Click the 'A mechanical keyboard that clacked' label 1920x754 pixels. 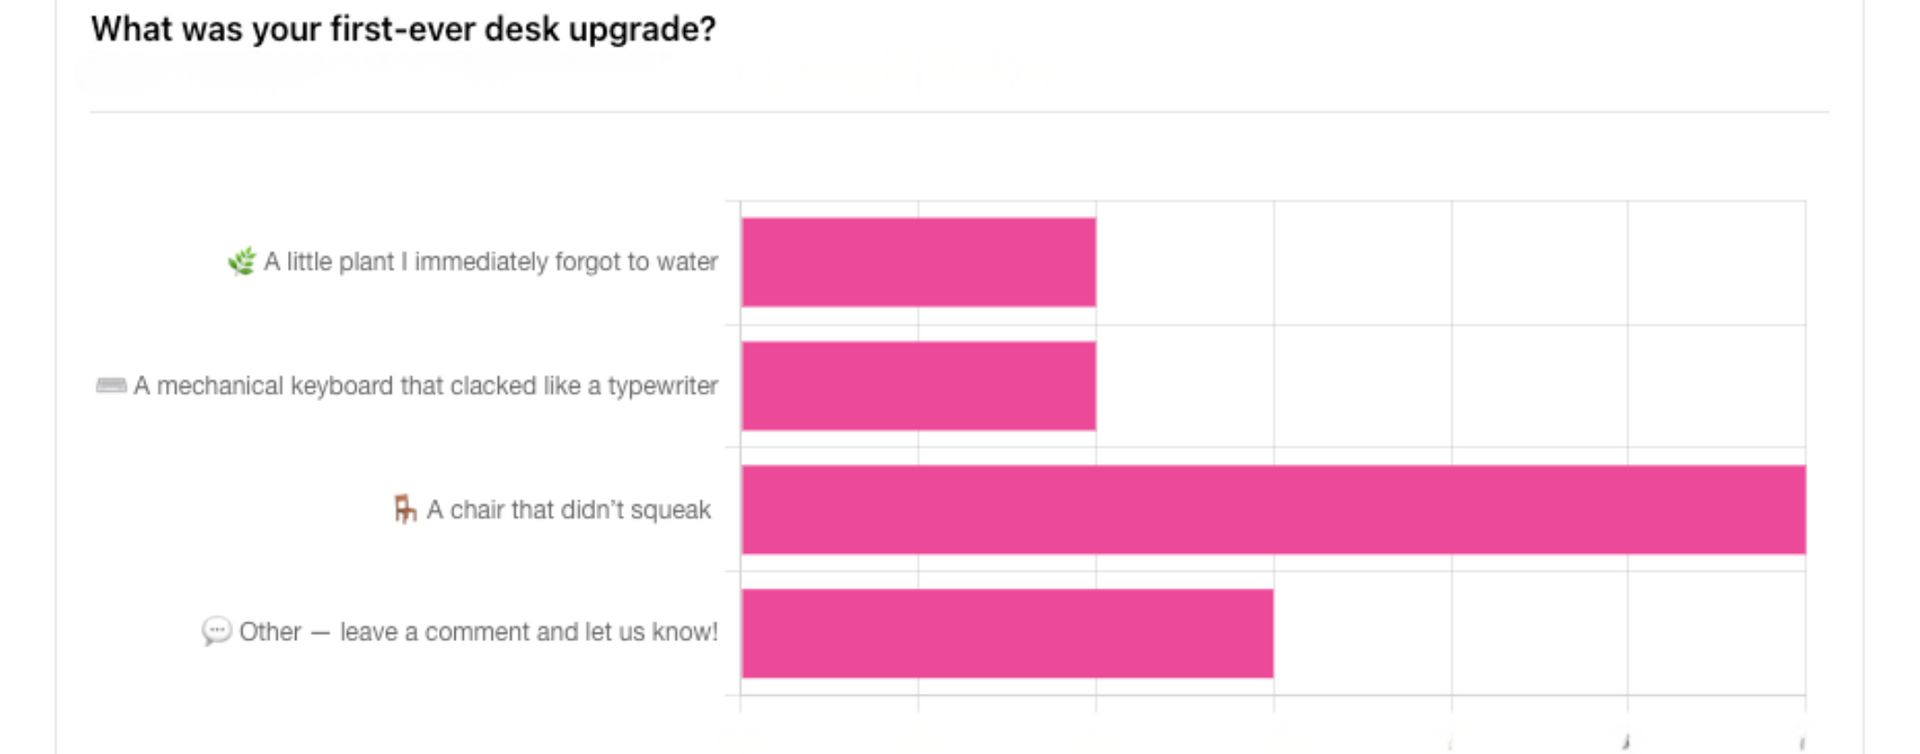(425, 386)
